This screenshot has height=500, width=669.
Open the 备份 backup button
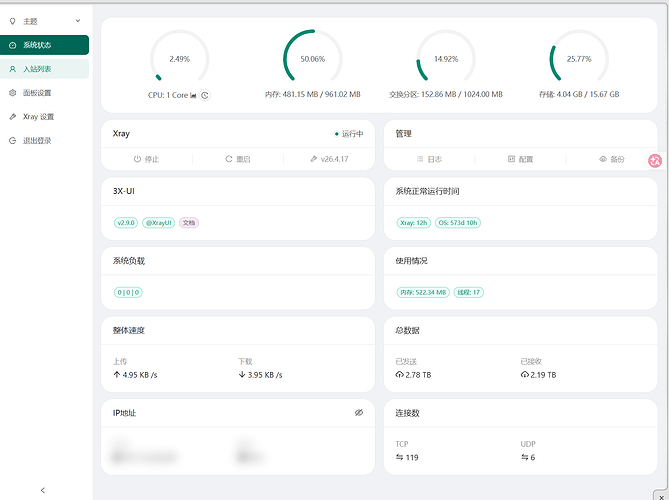(x=612, y=159)
